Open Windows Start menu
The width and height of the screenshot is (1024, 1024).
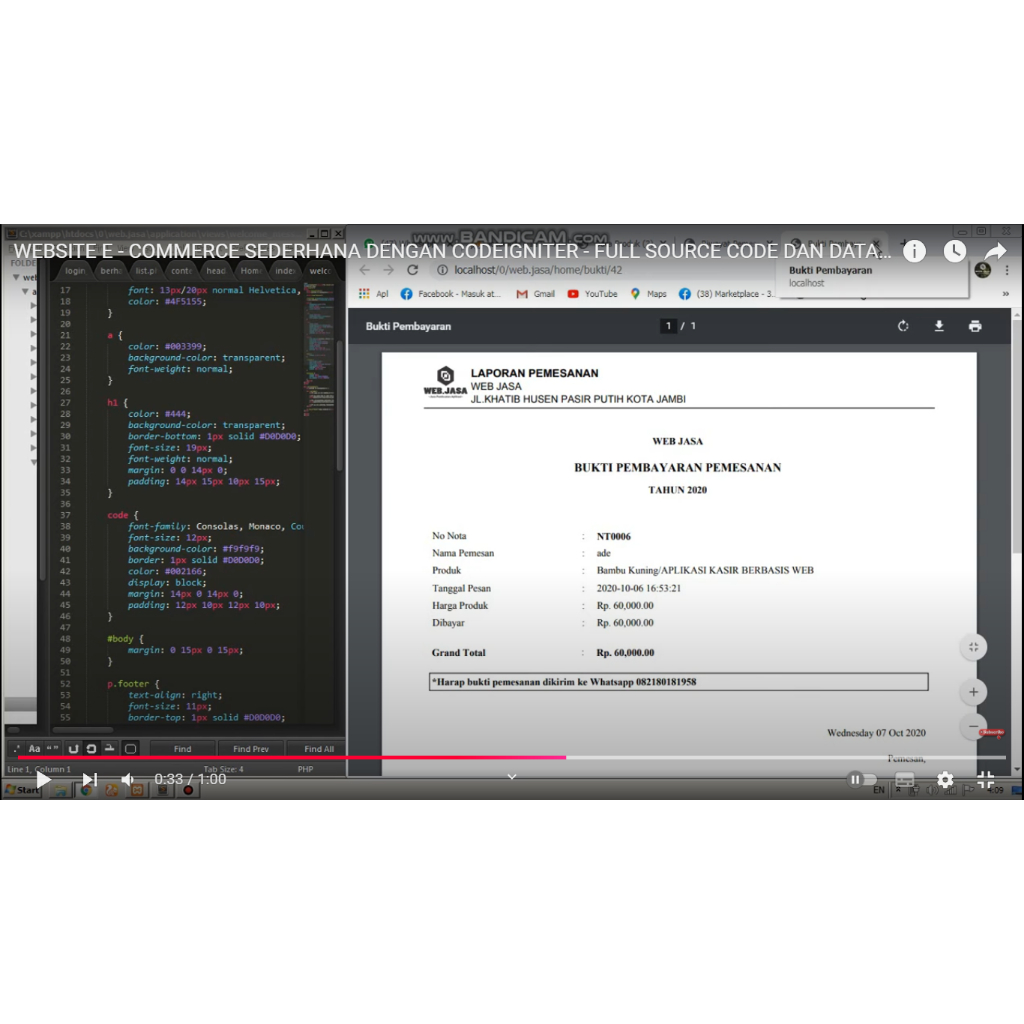[22, 790]
